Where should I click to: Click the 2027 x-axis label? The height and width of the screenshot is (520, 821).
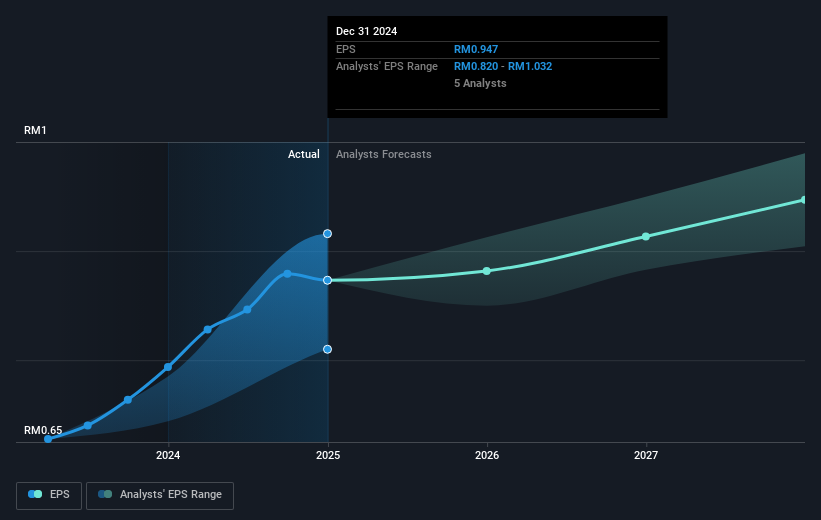coord(646,455)
